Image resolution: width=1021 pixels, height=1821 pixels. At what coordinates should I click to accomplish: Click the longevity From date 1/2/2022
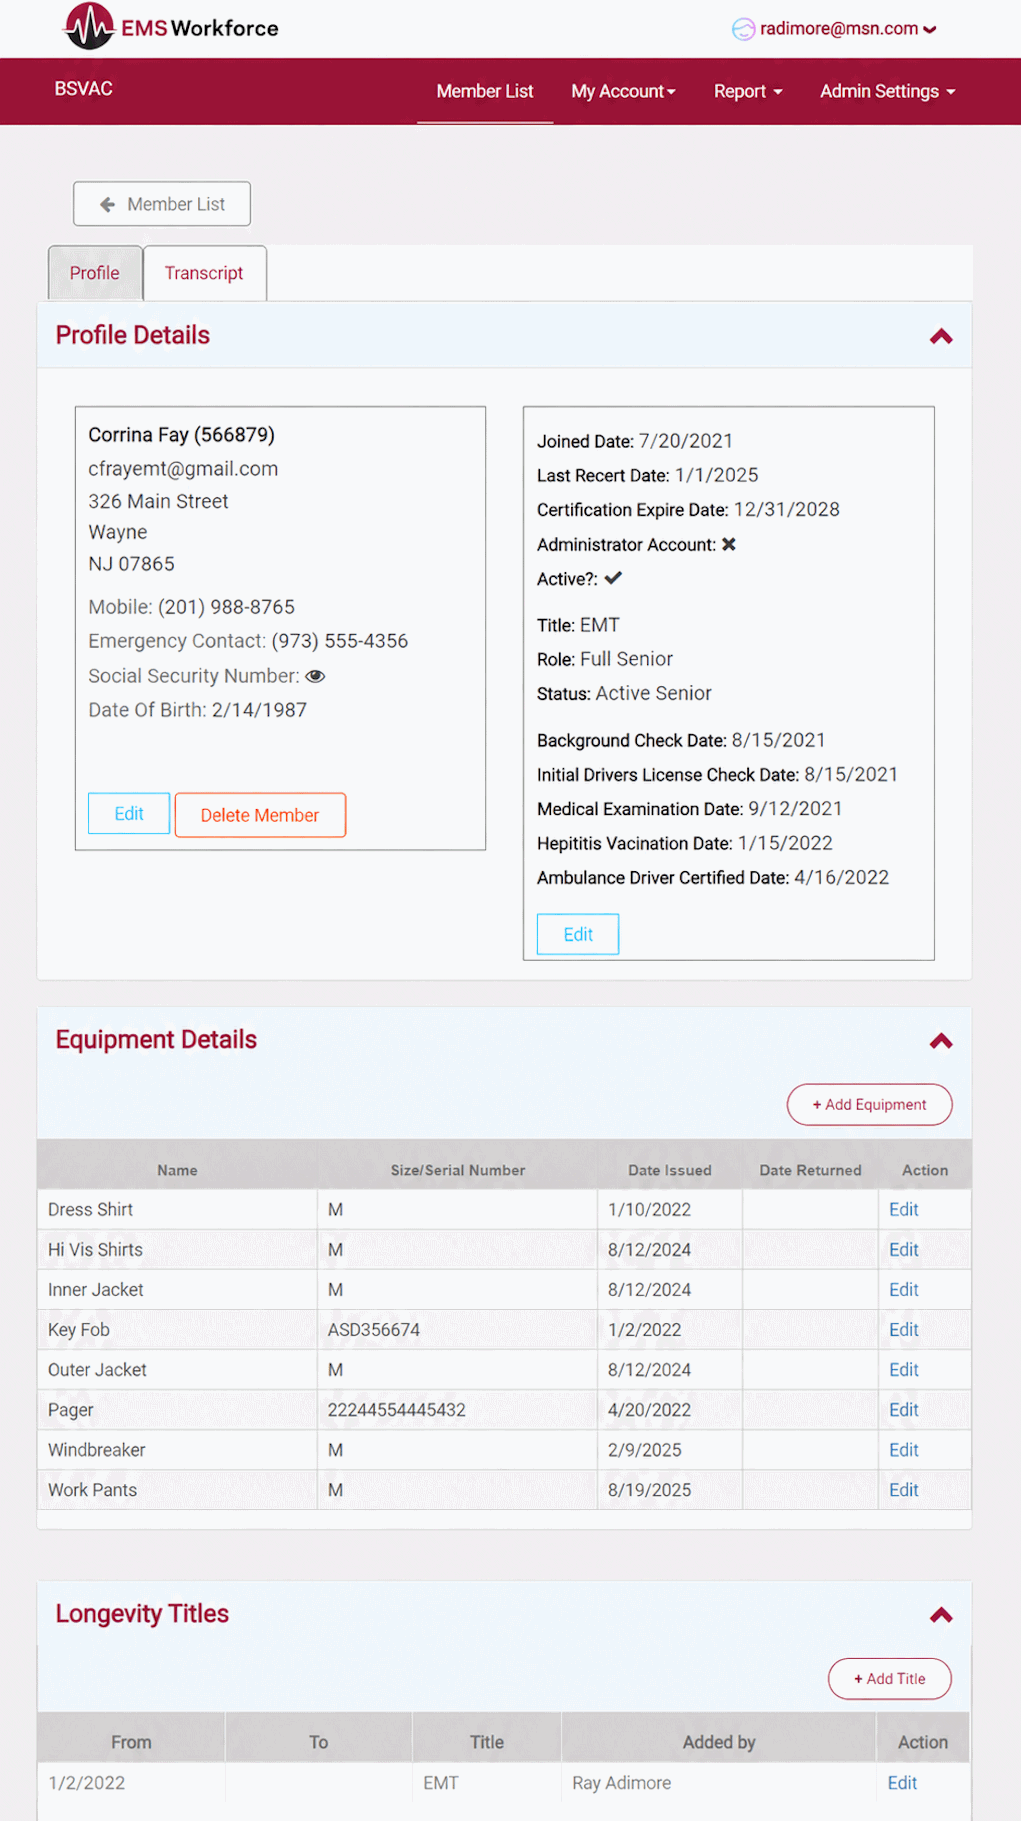87,1783
